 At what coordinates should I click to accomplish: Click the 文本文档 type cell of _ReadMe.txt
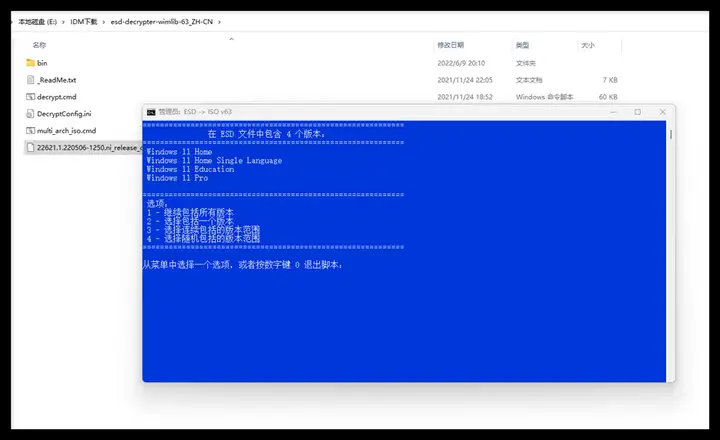click(529, 80)
